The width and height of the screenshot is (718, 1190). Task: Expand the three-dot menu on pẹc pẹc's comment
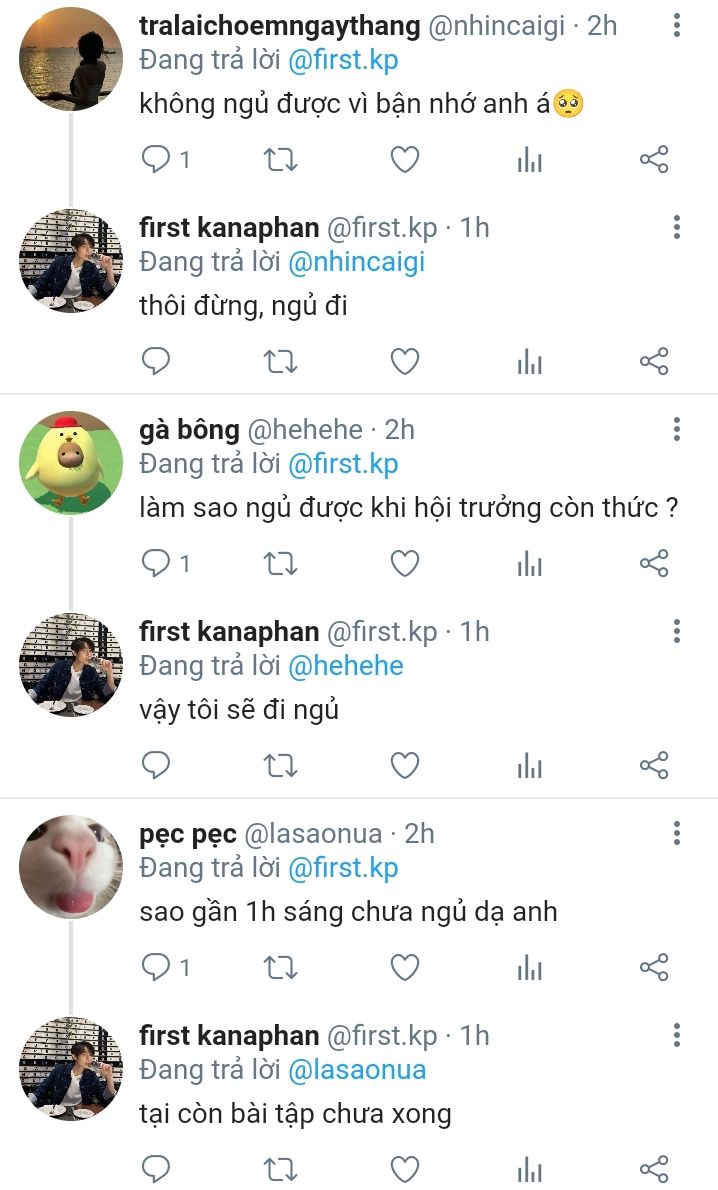[x=677, y=834]
